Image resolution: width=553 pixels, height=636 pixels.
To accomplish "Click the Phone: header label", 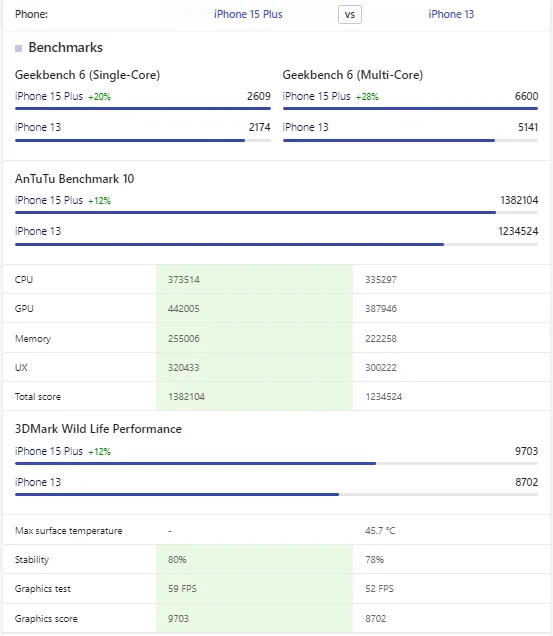I will (31, 14).
